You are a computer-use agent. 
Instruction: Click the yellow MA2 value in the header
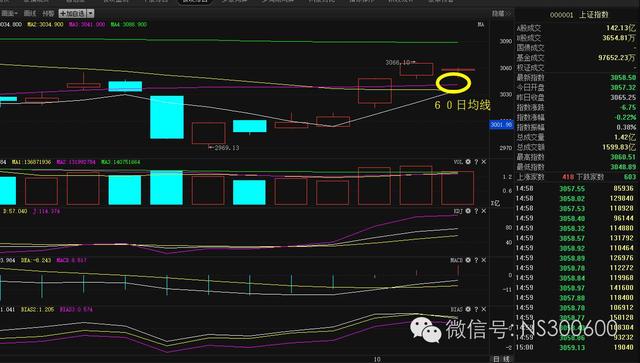click(45, 24)
